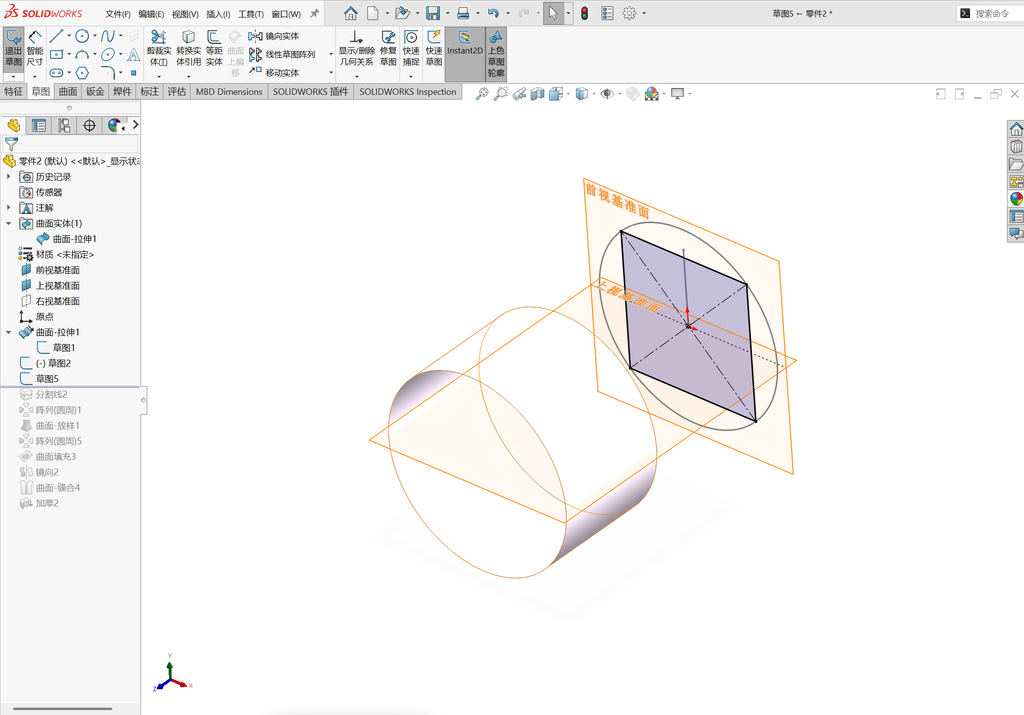Click the 线性草图阵列 button
The height and width of the screenshot is (715, 1024).
click(x=282, y=54)
